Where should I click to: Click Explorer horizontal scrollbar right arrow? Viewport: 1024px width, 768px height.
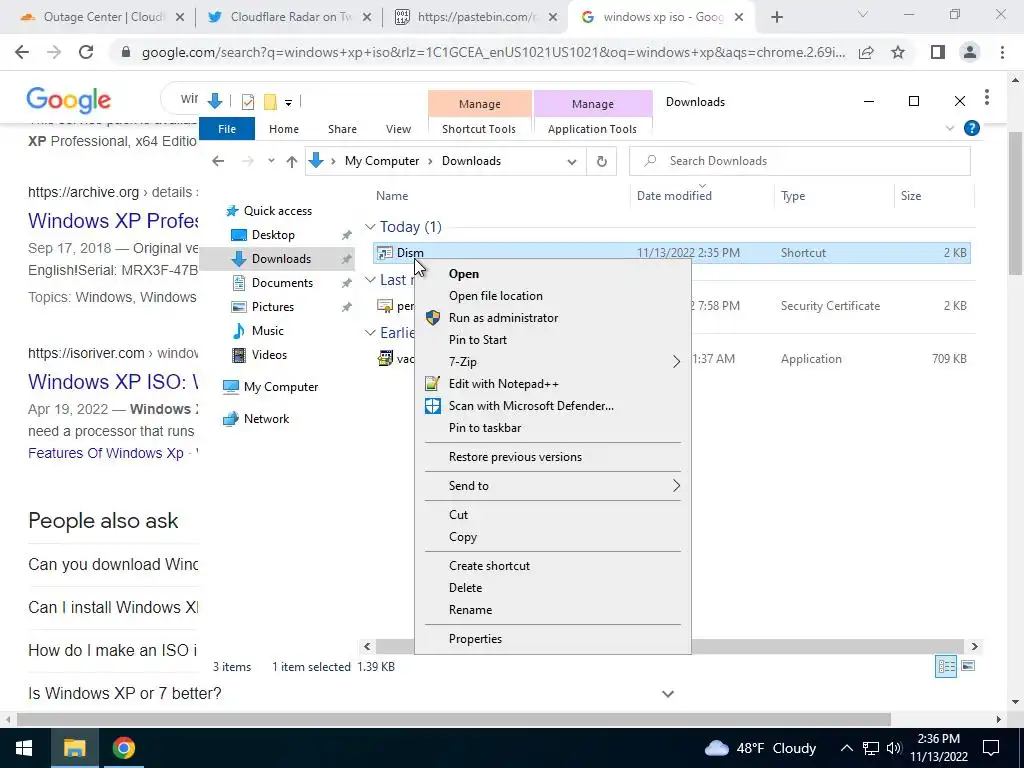tap(974, 647)
